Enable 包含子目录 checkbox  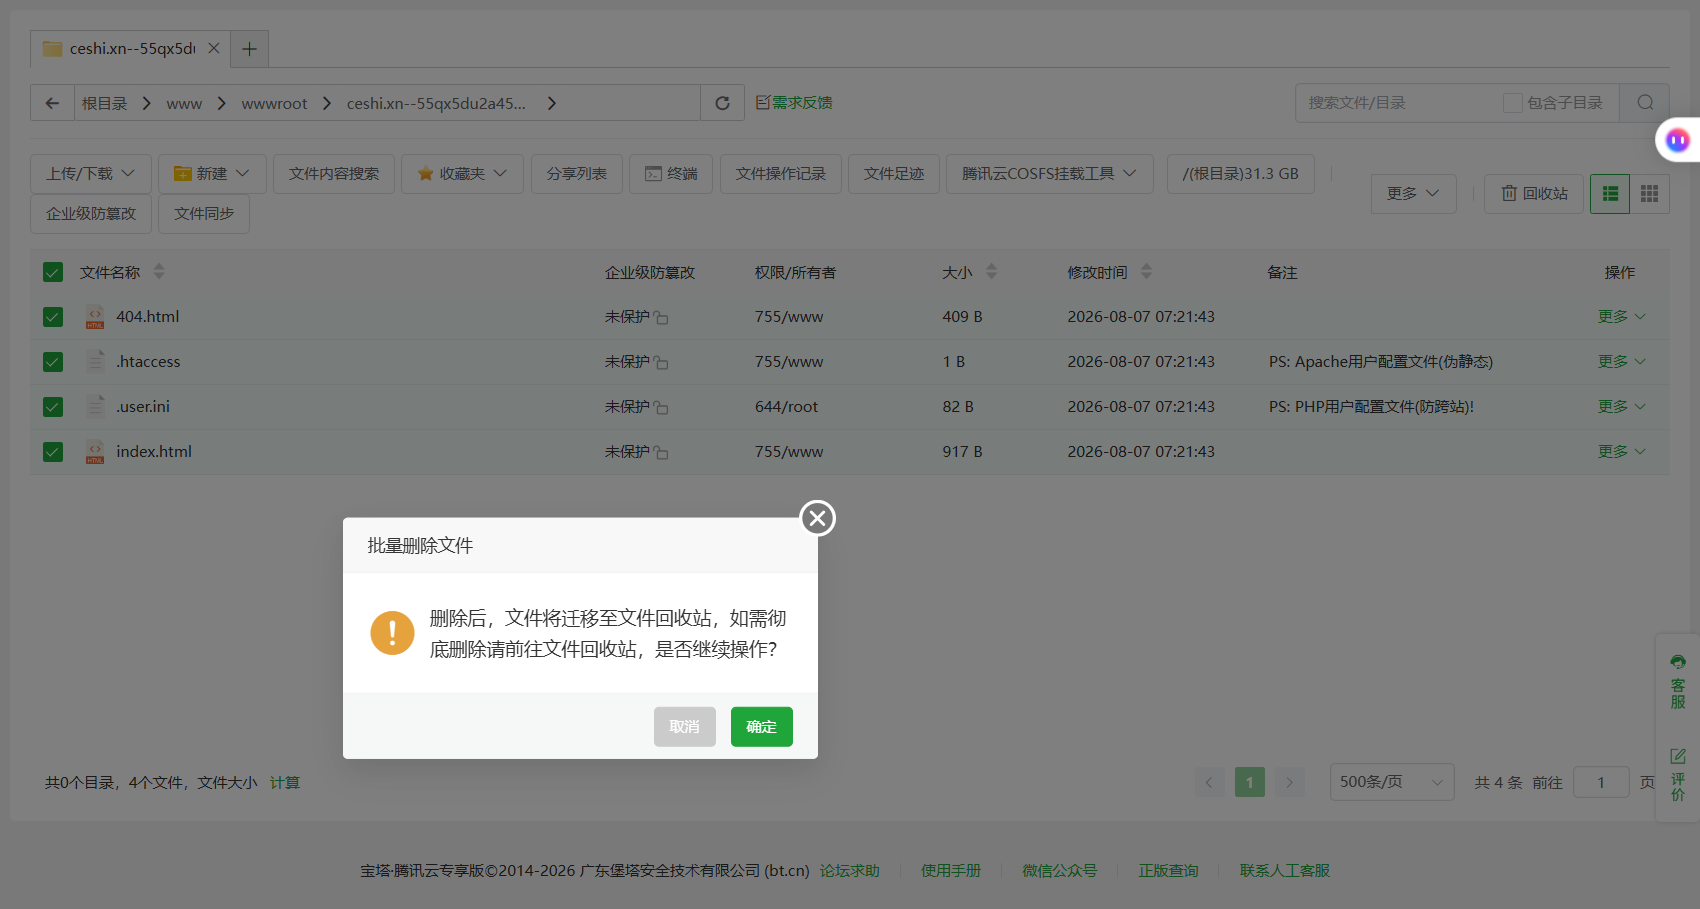pos(1512,103)
